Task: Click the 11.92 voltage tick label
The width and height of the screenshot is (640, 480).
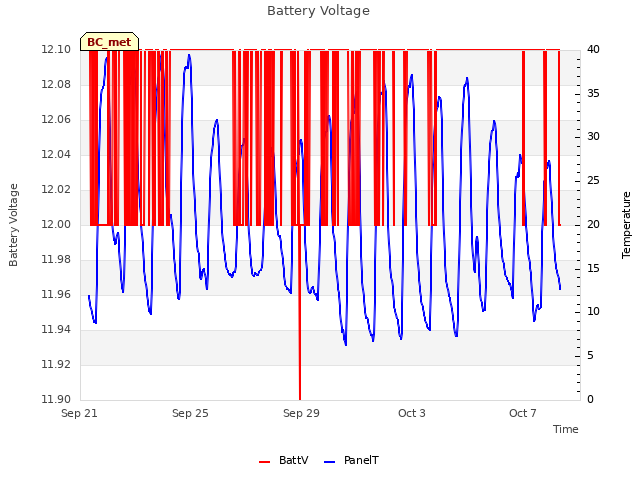Action: click(x=56, y=364)
